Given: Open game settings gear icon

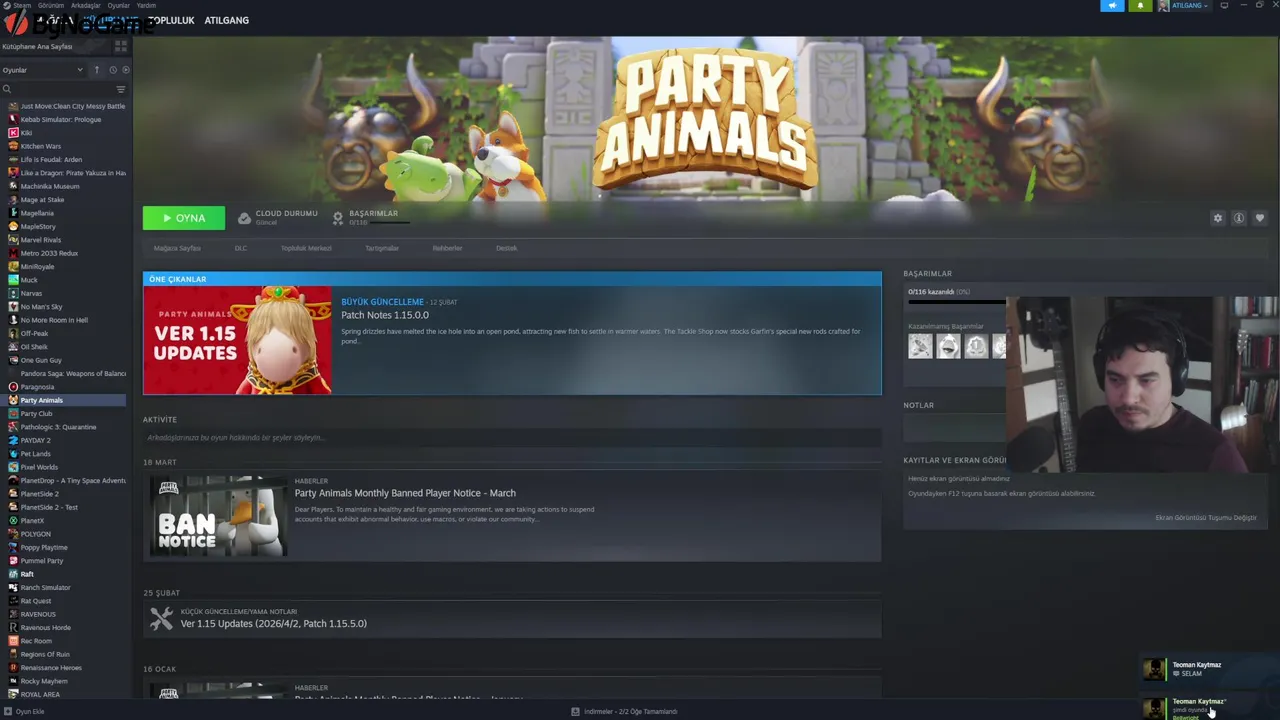Looking at the screenshot, I should (1217, 218).
